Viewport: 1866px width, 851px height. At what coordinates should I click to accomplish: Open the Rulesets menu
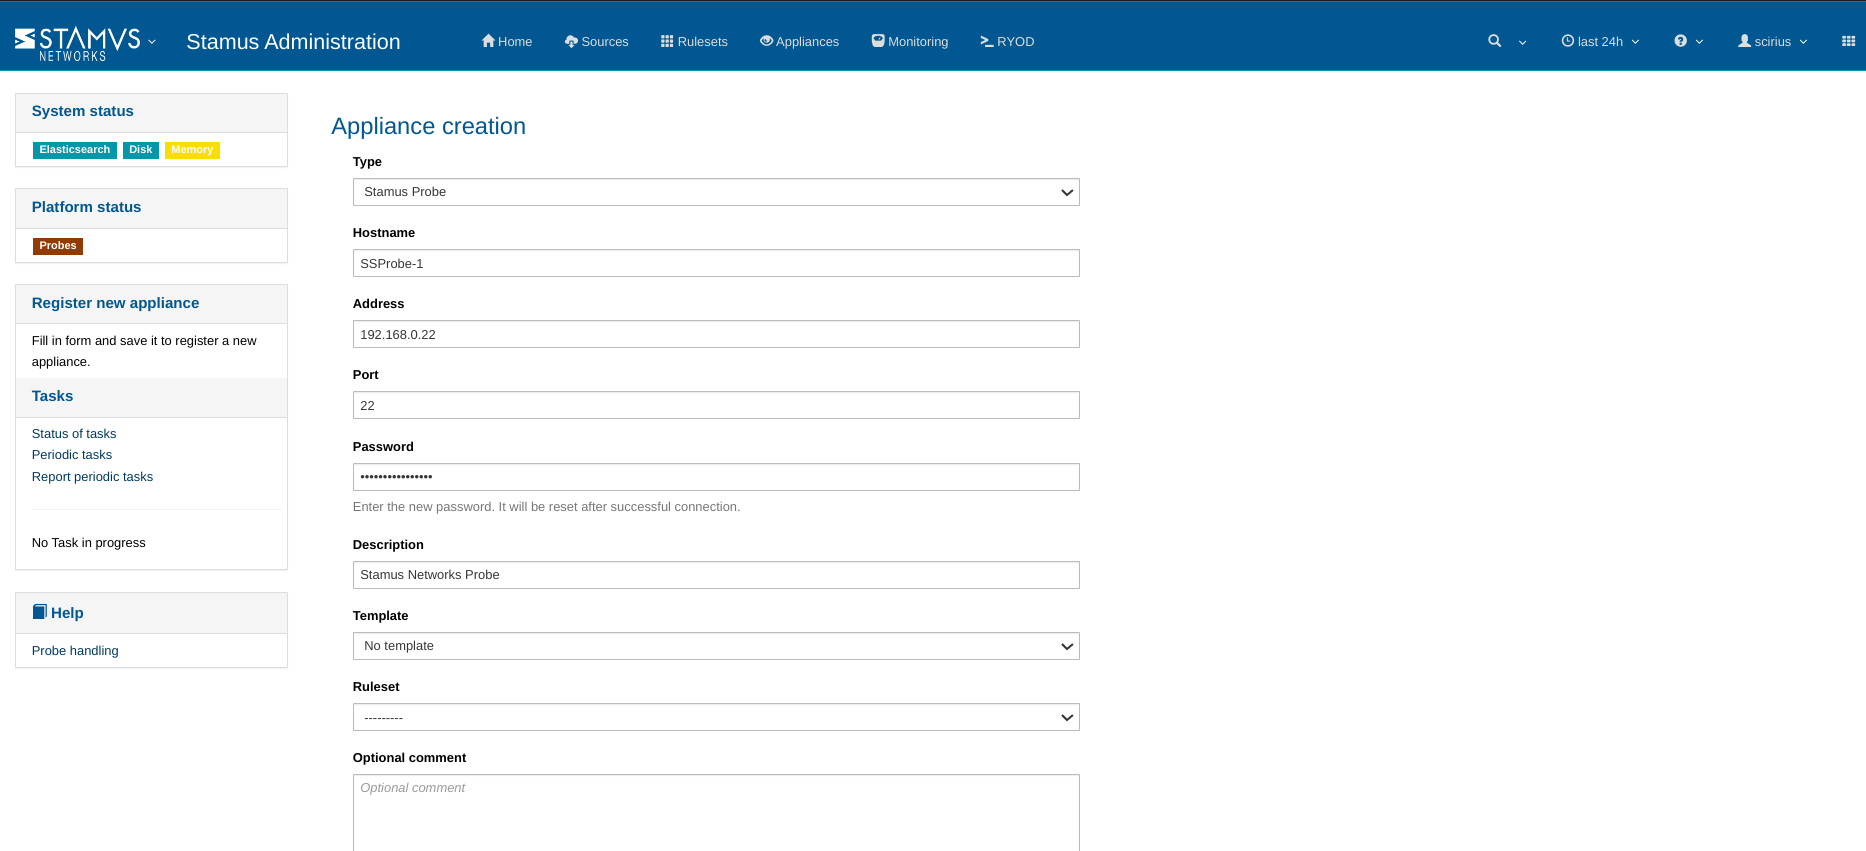point(694,41)
